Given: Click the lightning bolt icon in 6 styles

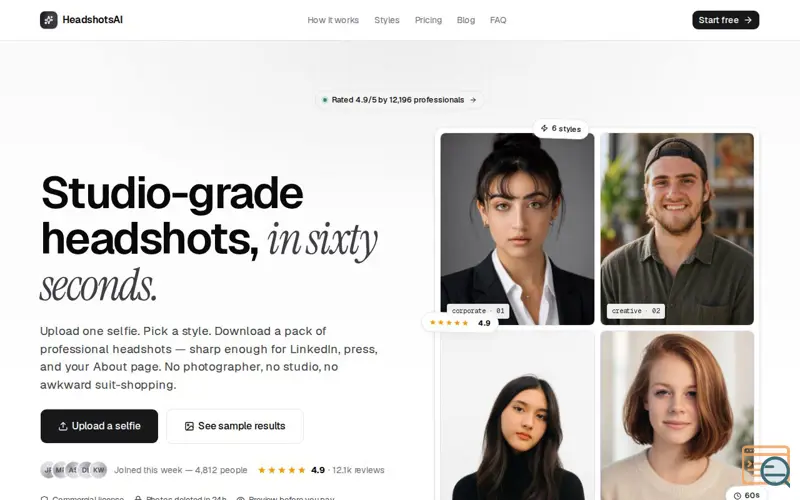Looking at the screenshot, I should pos(544,129).
